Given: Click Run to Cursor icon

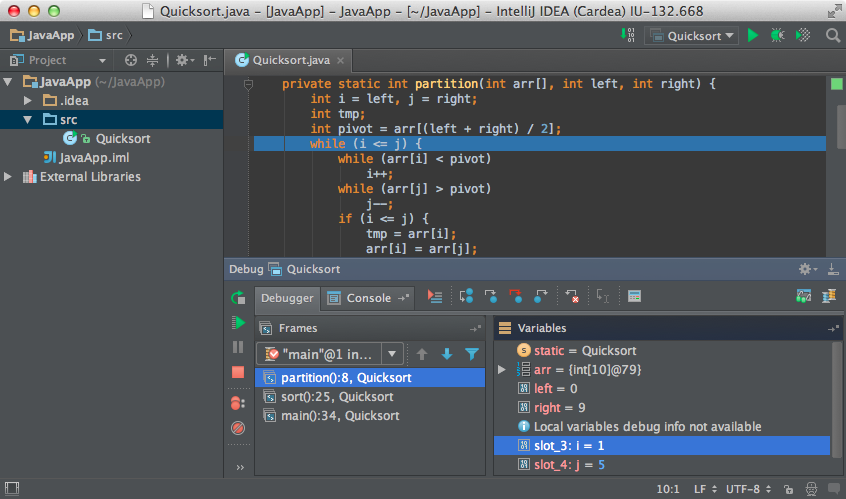Looking at the screenshot, I should (603, 296).
